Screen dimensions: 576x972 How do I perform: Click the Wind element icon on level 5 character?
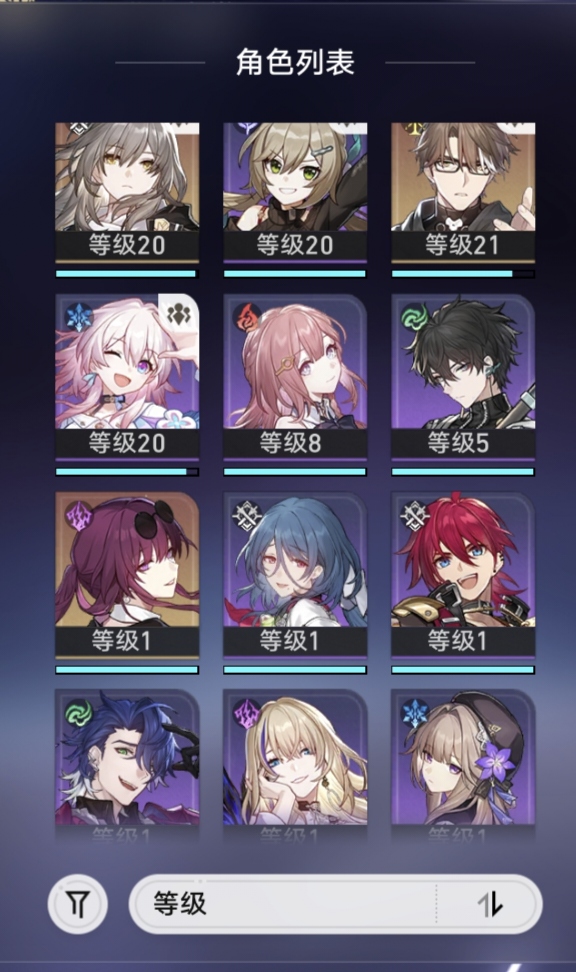[414, 317]
